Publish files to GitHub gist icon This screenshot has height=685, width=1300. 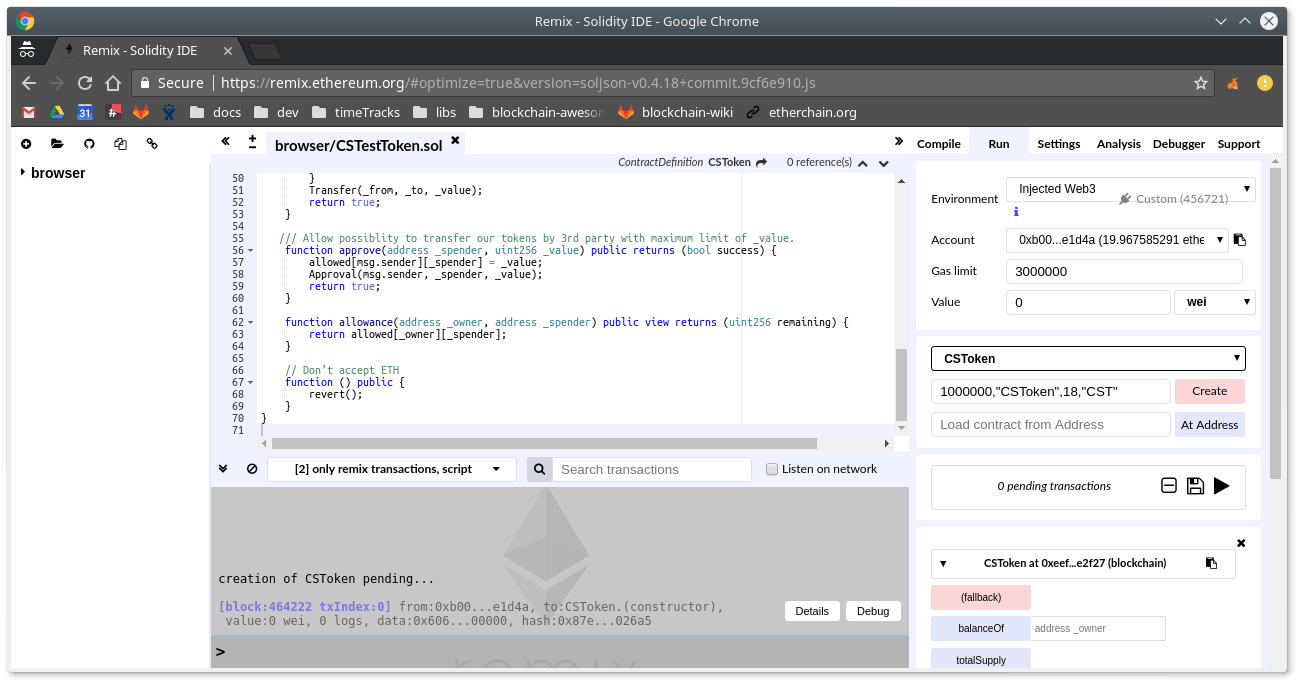point(89,144)
